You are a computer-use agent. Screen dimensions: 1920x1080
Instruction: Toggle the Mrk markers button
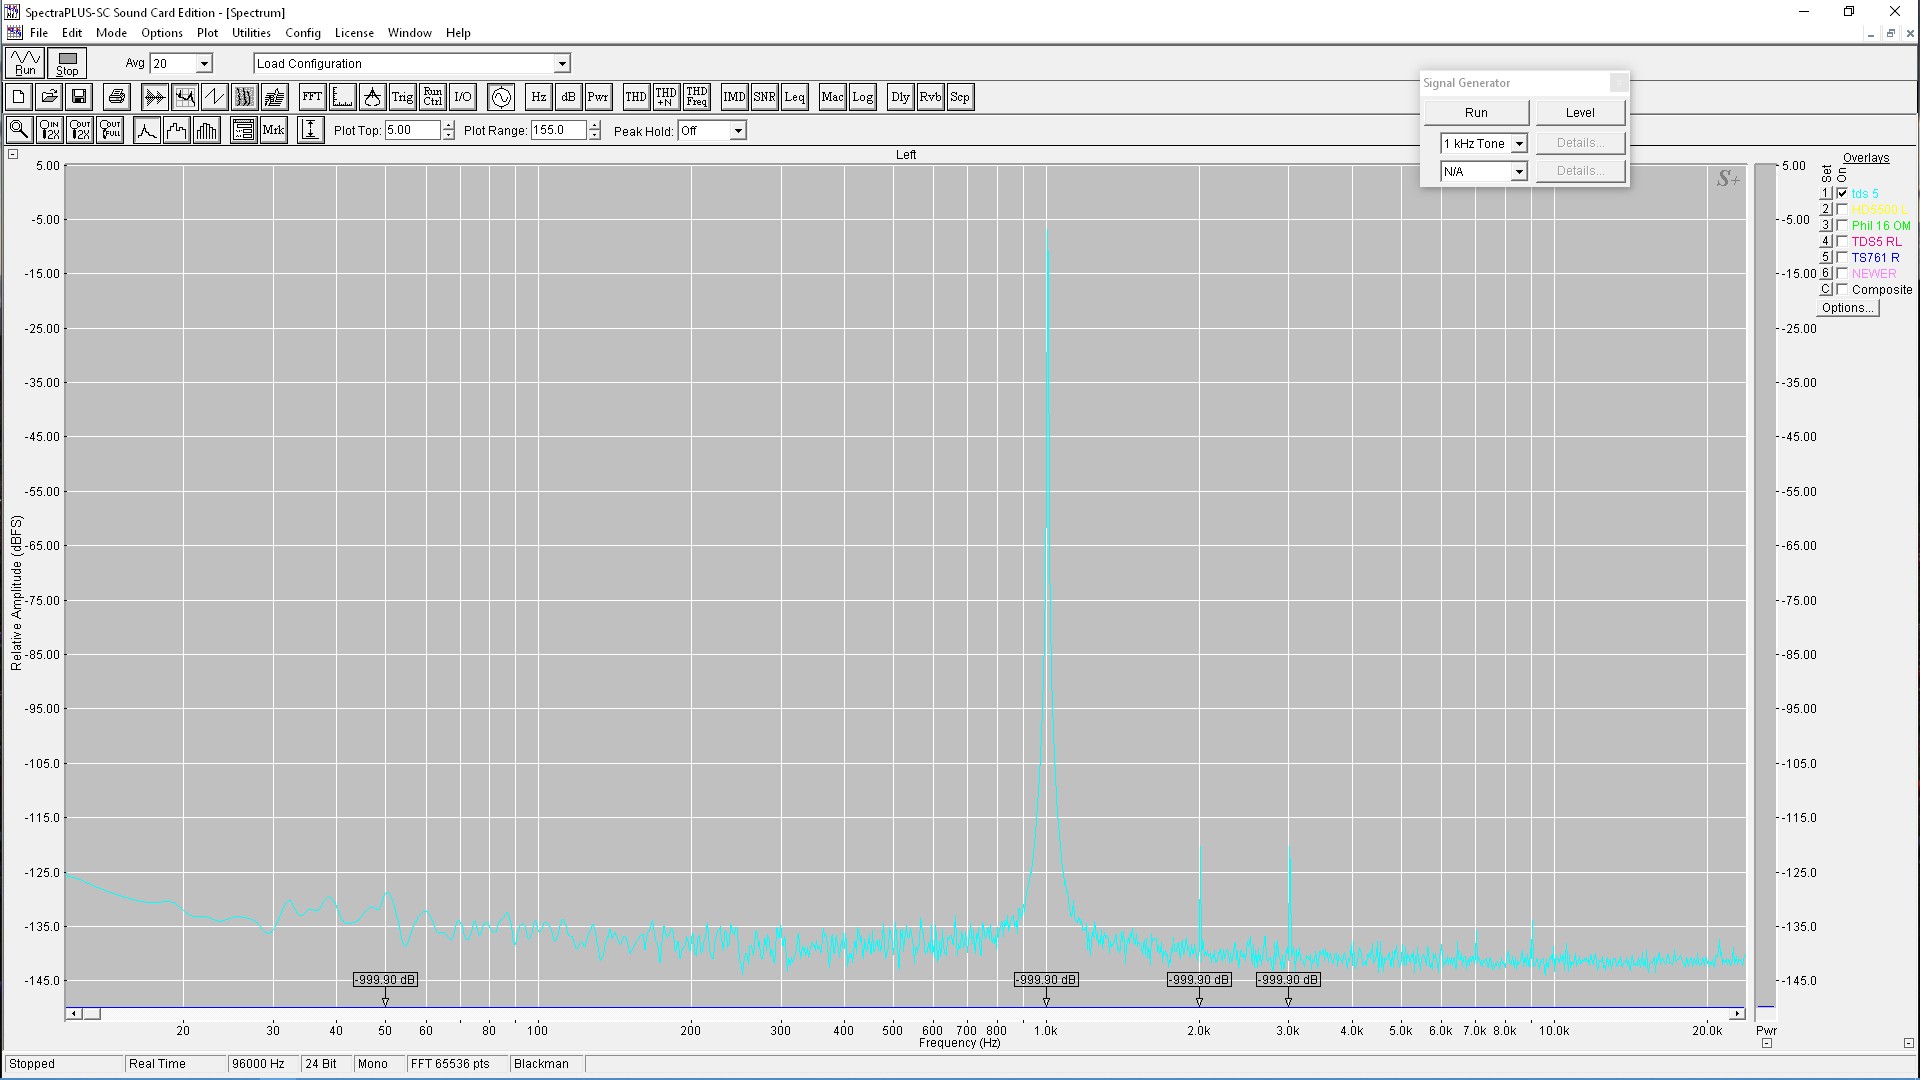(x=273, y=130)
